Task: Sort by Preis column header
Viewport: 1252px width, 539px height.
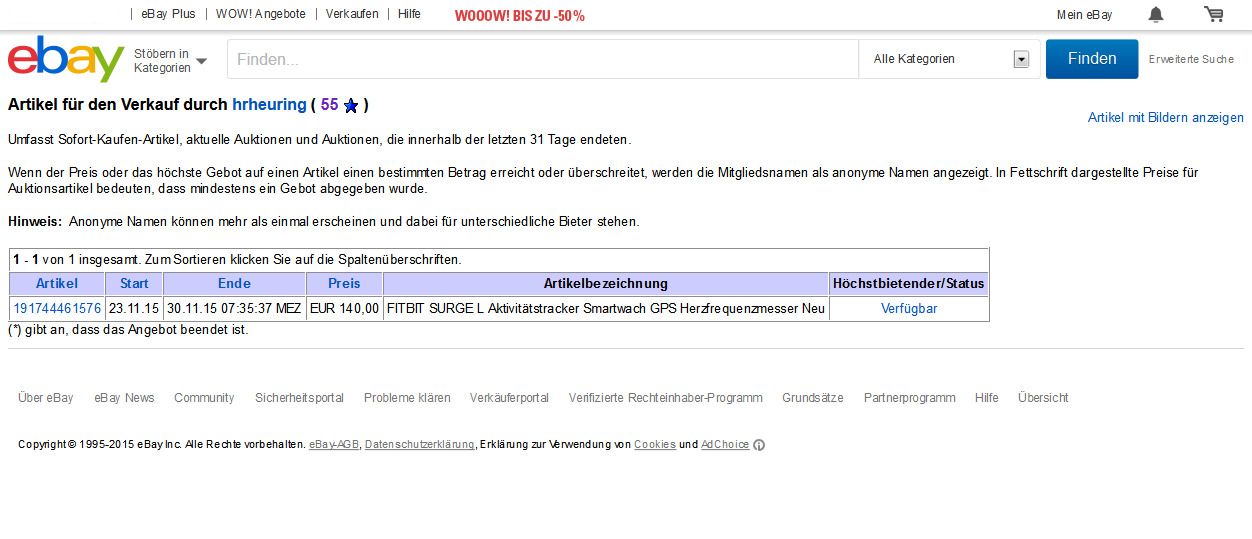Action: tap(344, 283)
